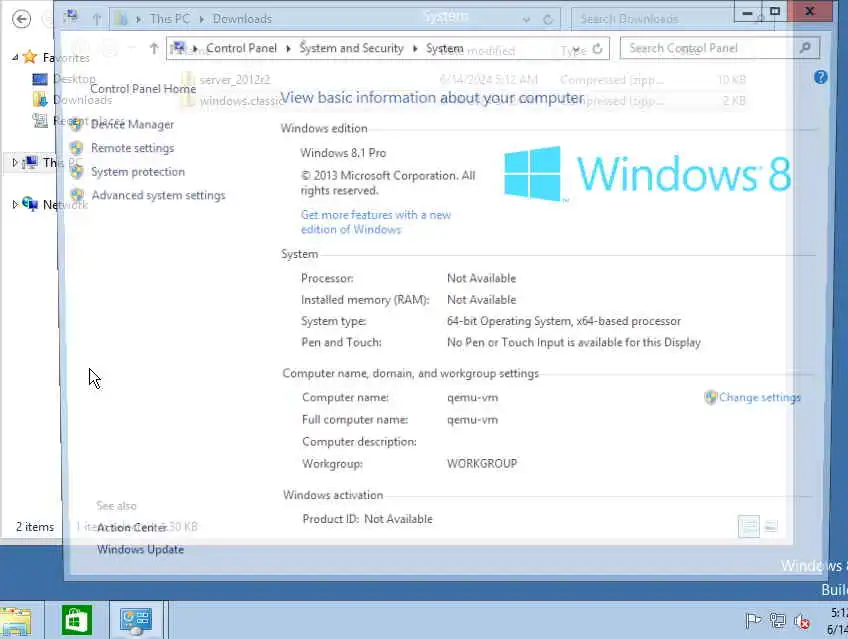Click the address bar history dropdown in Explorer
Image resolution: width=848 pixels, height=639 pixels.
point(526,19)
